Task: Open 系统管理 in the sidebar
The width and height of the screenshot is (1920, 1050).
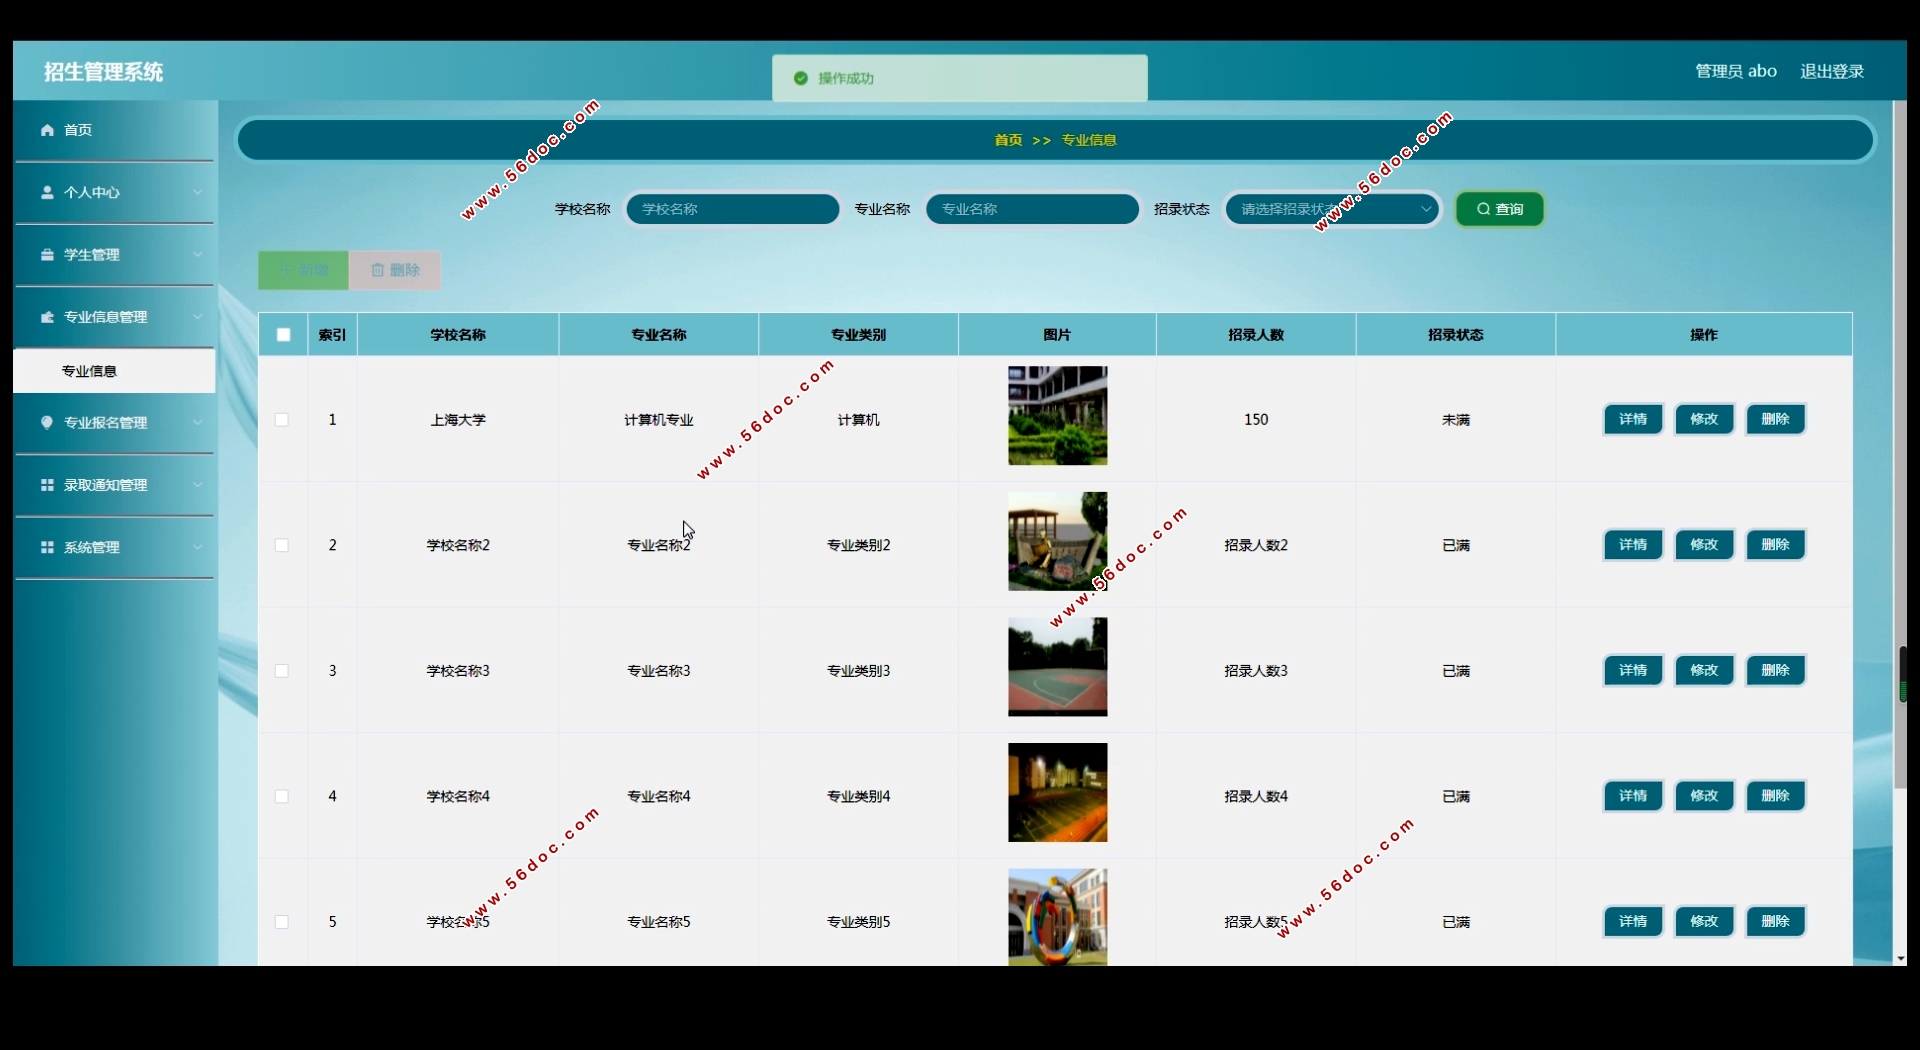Action: point(114,547)
